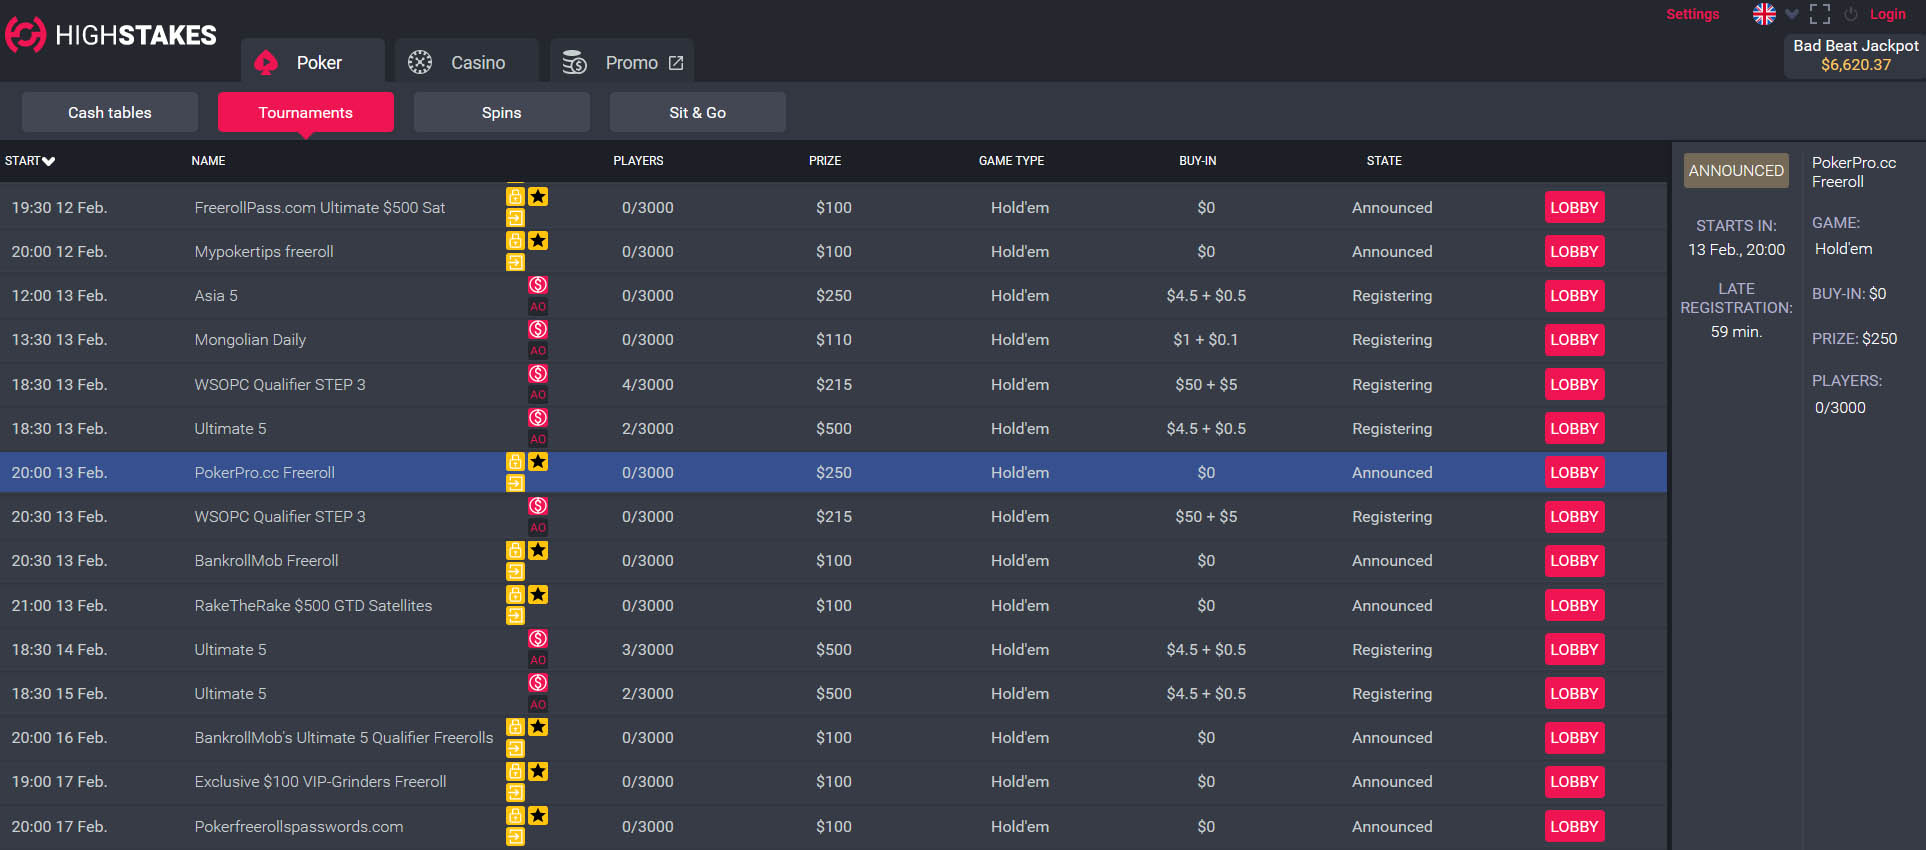Click the PRIZE column header
The width and height of the screenshot is (1926, 850).
pos(825,161)
